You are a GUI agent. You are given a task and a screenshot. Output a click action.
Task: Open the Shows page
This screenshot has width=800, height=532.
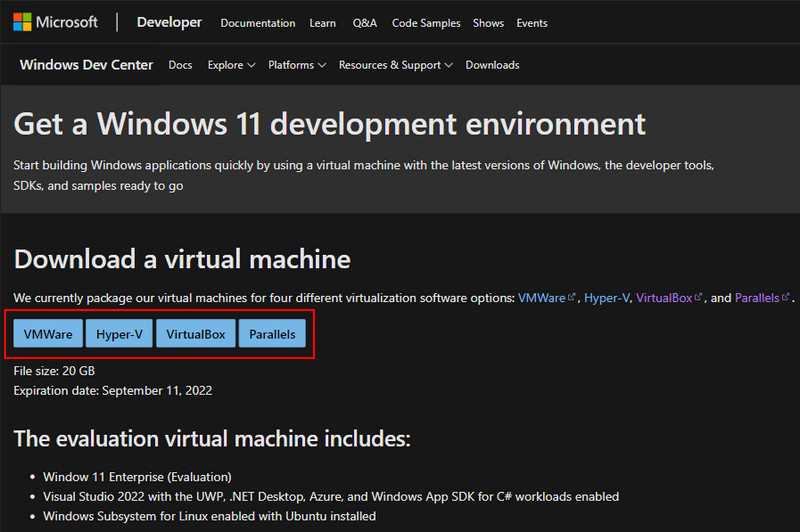(488, 23)
